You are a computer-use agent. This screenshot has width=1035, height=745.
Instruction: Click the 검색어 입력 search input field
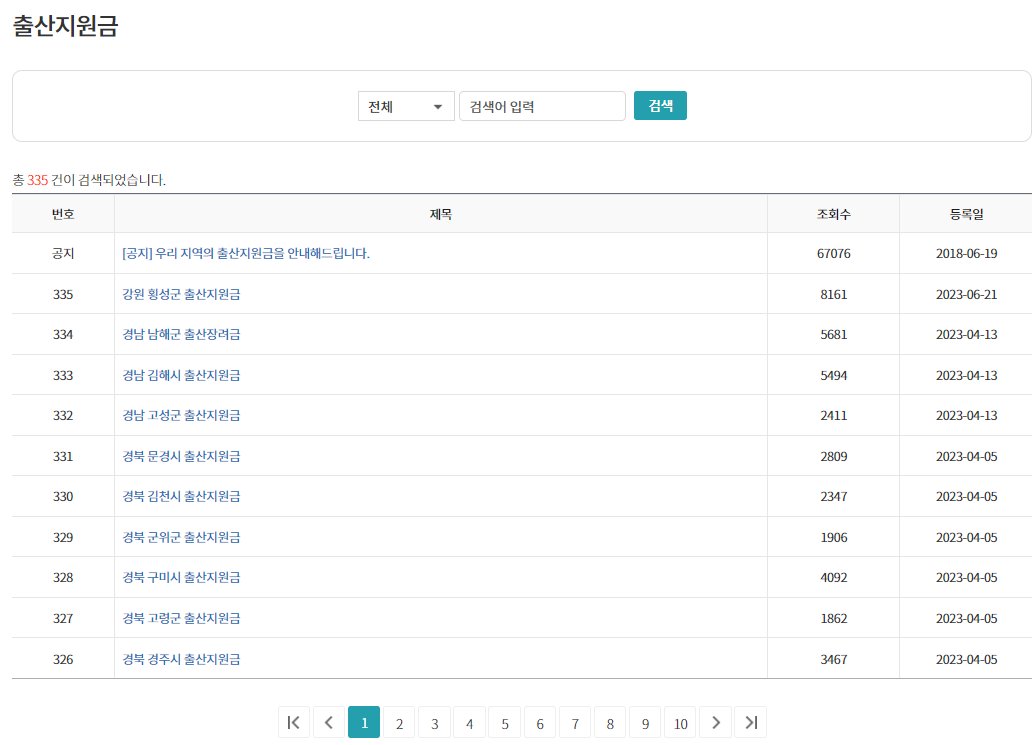pyautogui.click(x=542, y=105)
